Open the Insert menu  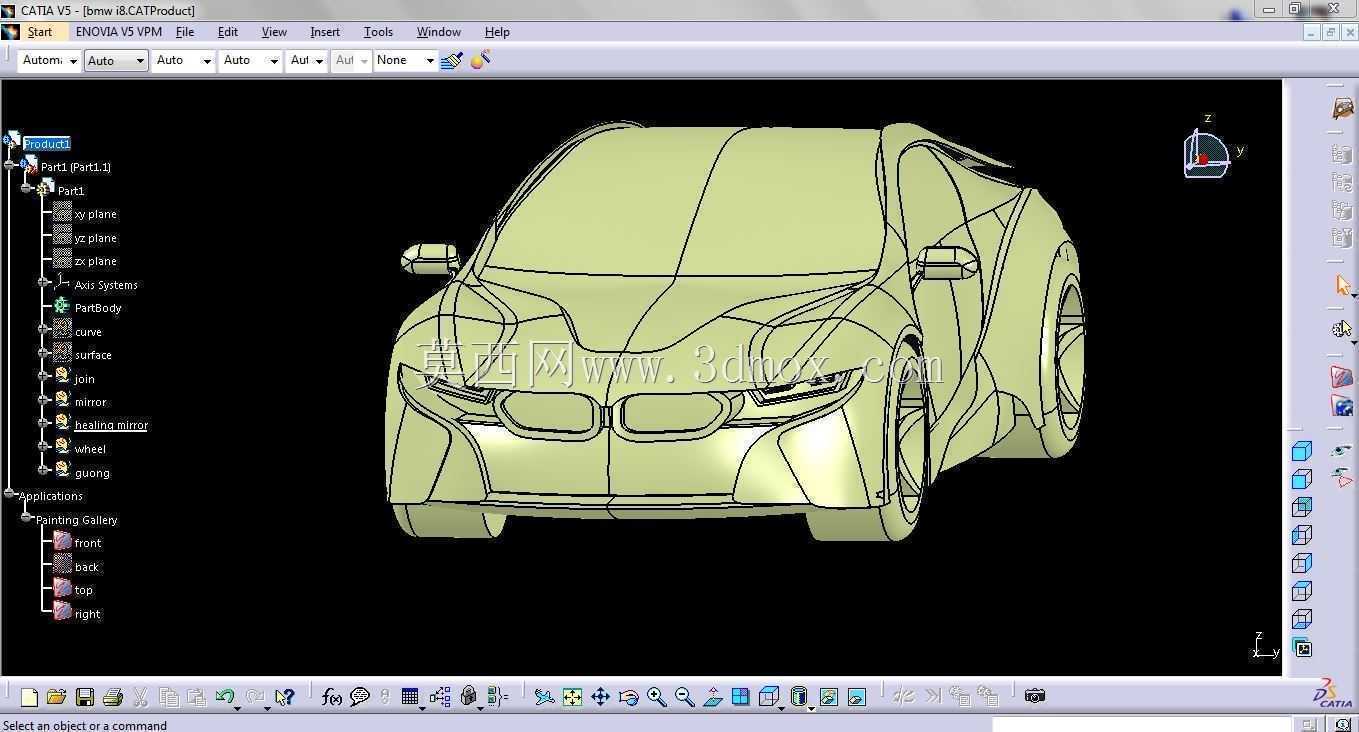pyautogui.click(x=325, y=32)
